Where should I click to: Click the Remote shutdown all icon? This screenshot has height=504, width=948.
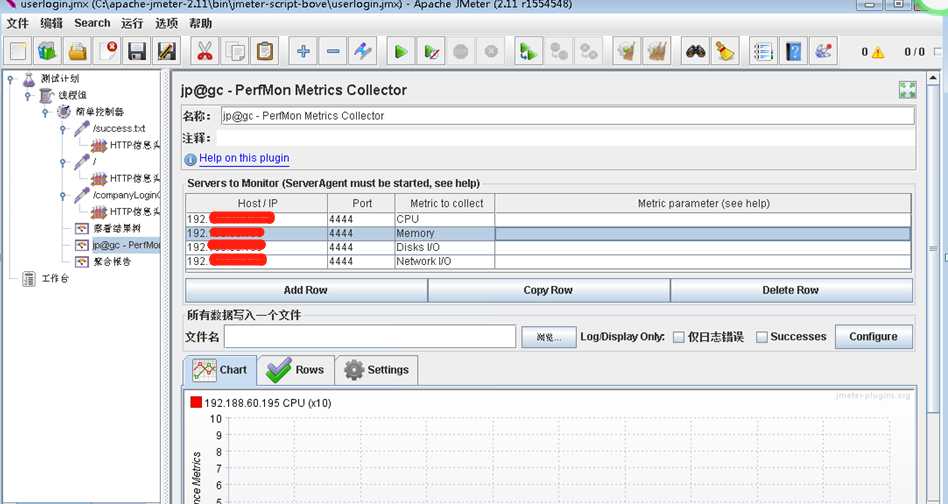pos(588,51)
